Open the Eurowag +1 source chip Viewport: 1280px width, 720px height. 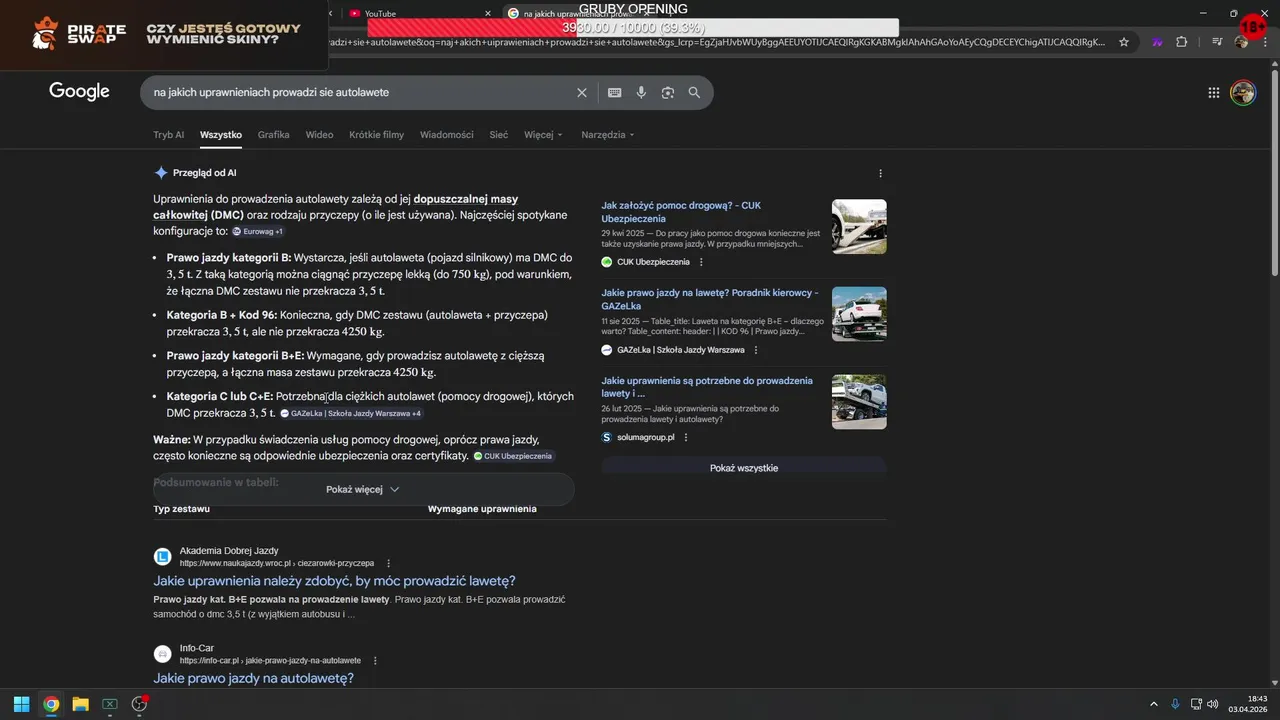258,231
